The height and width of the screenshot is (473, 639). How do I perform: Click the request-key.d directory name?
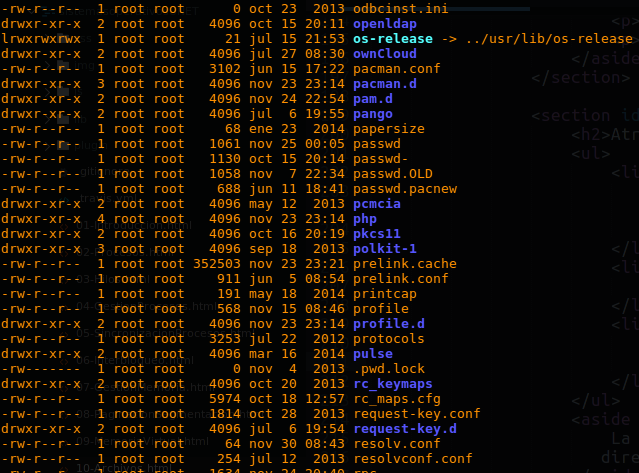pos(405,429)
